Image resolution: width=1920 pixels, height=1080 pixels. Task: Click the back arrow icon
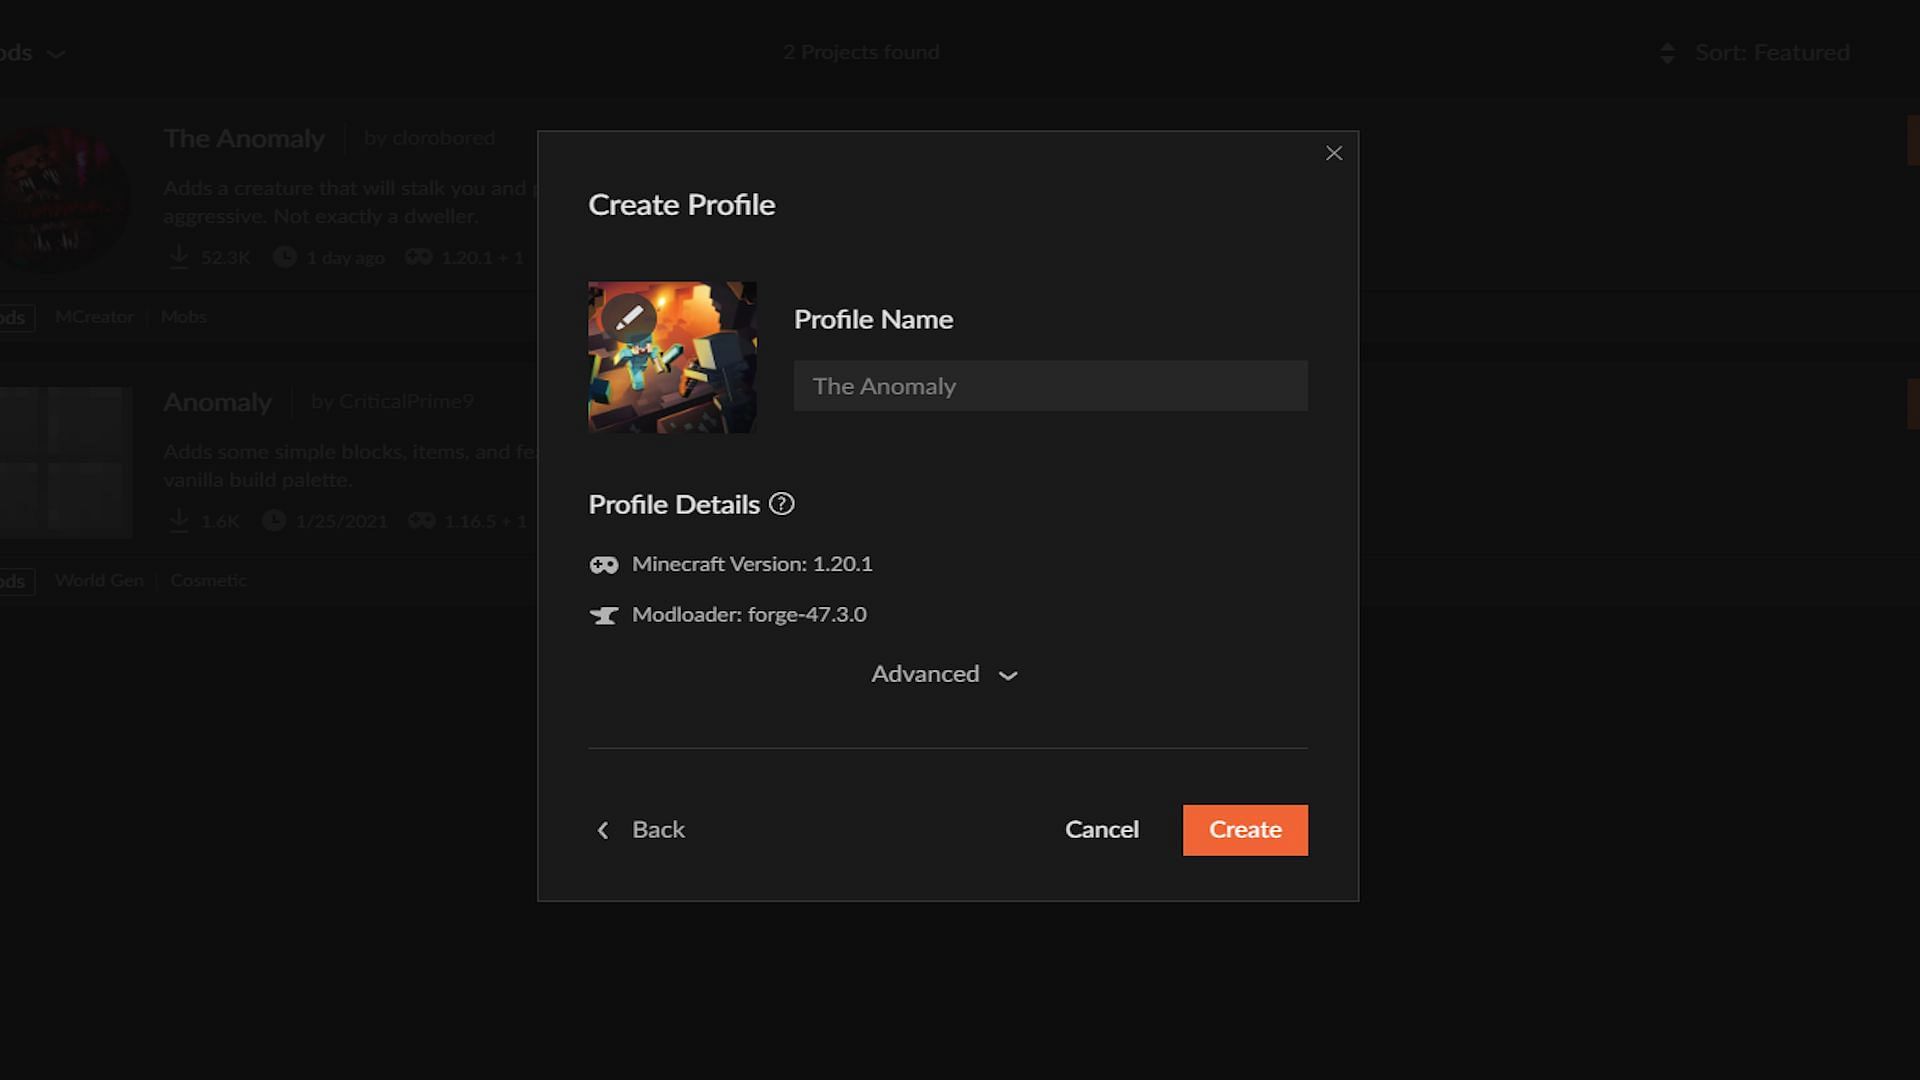[603, 829]
